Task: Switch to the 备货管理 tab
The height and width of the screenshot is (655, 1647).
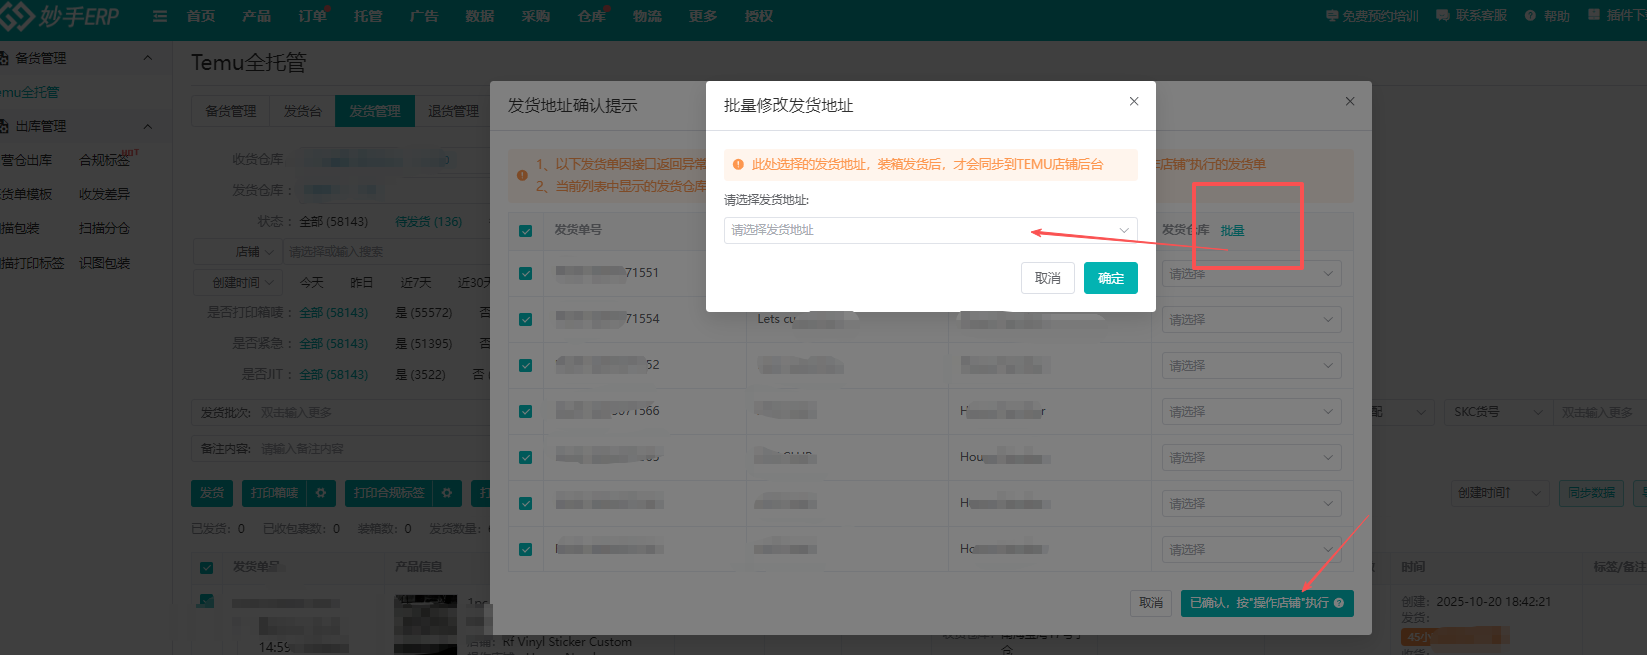Action: [x=231, y=111]
